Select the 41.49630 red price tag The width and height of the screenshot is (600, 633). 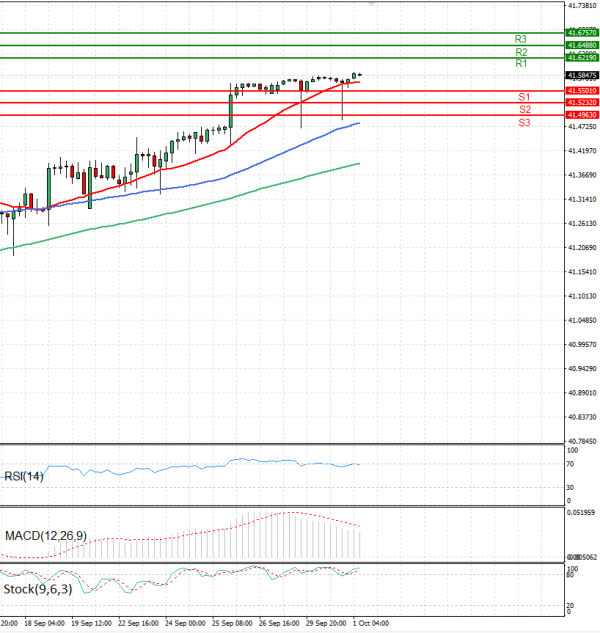click(582, 115)
